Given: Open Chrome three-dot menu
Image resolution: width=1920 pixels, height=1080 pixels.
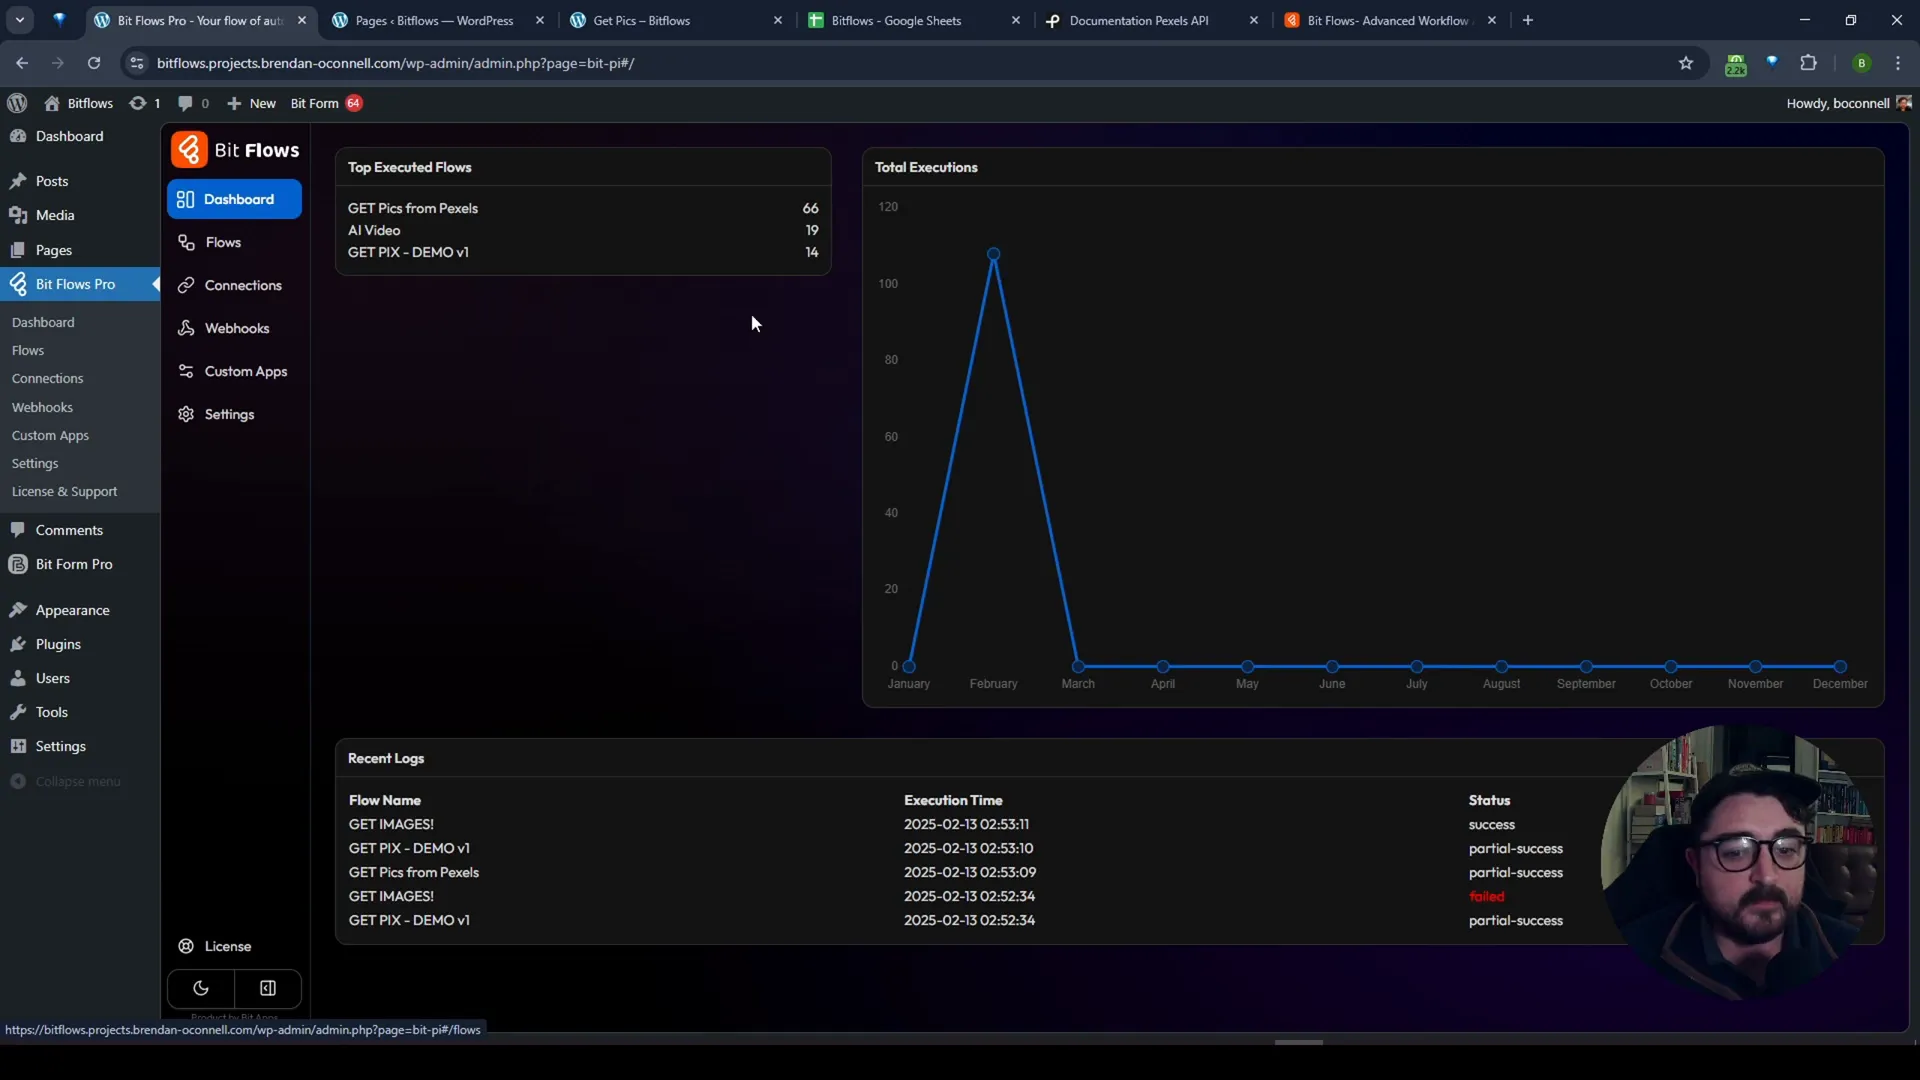Looking at the screenshot, I should [x=1898, y=63].
